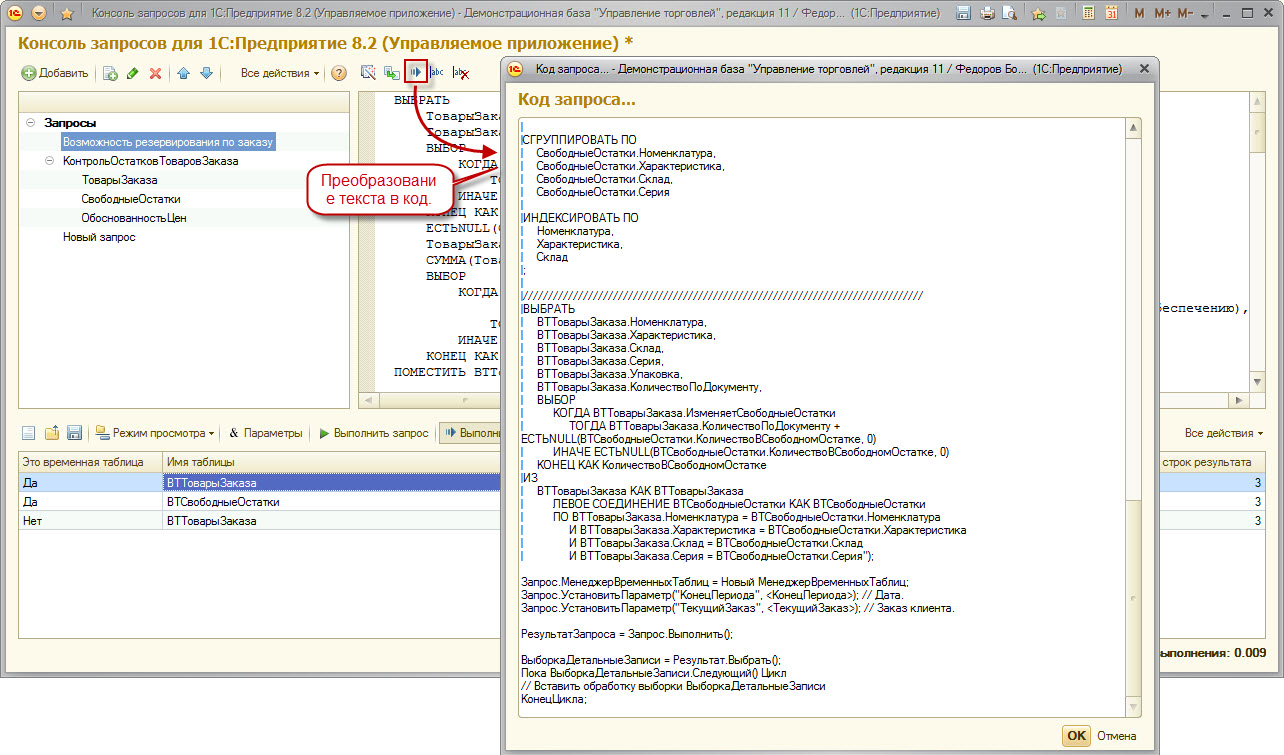Collapse the Запросы tree root
The height and width of the screenshot is (755, 1284).
point(31,123)
